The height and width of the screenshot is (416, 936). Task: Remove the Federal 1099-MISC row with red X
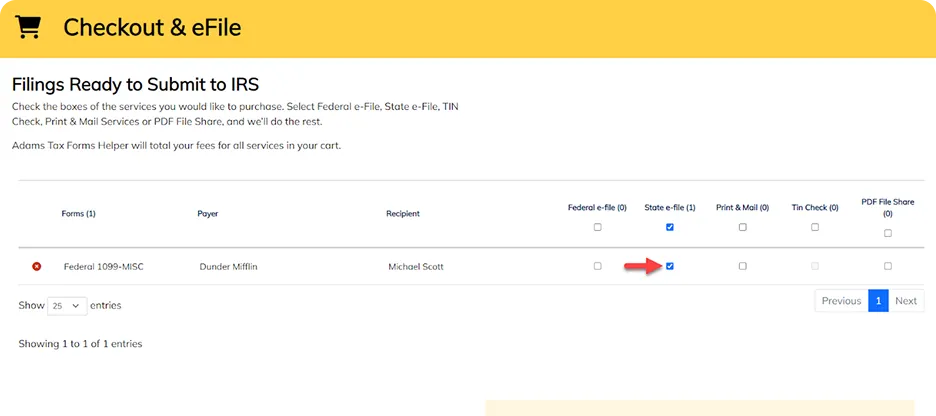tap(36, 266)
